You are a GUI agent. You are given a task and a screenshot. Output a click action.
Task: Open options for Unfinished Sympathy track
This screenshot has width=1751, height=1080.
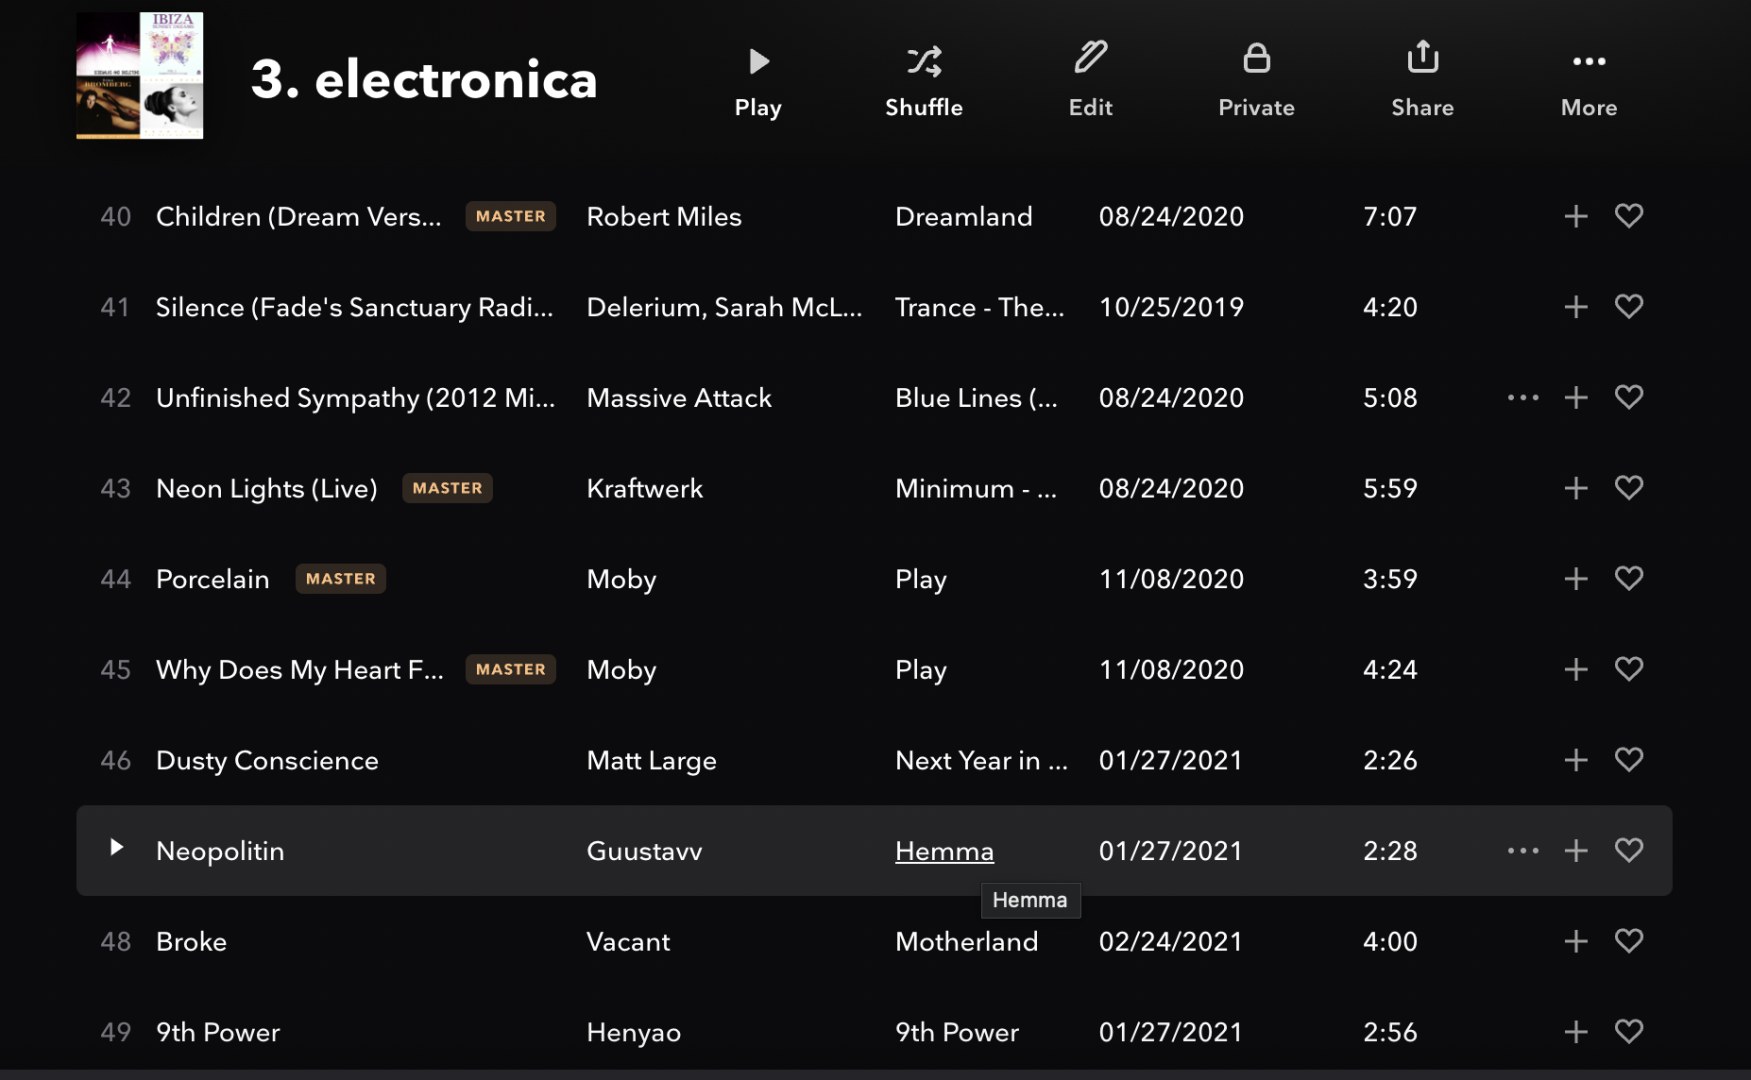(1523, 398)
